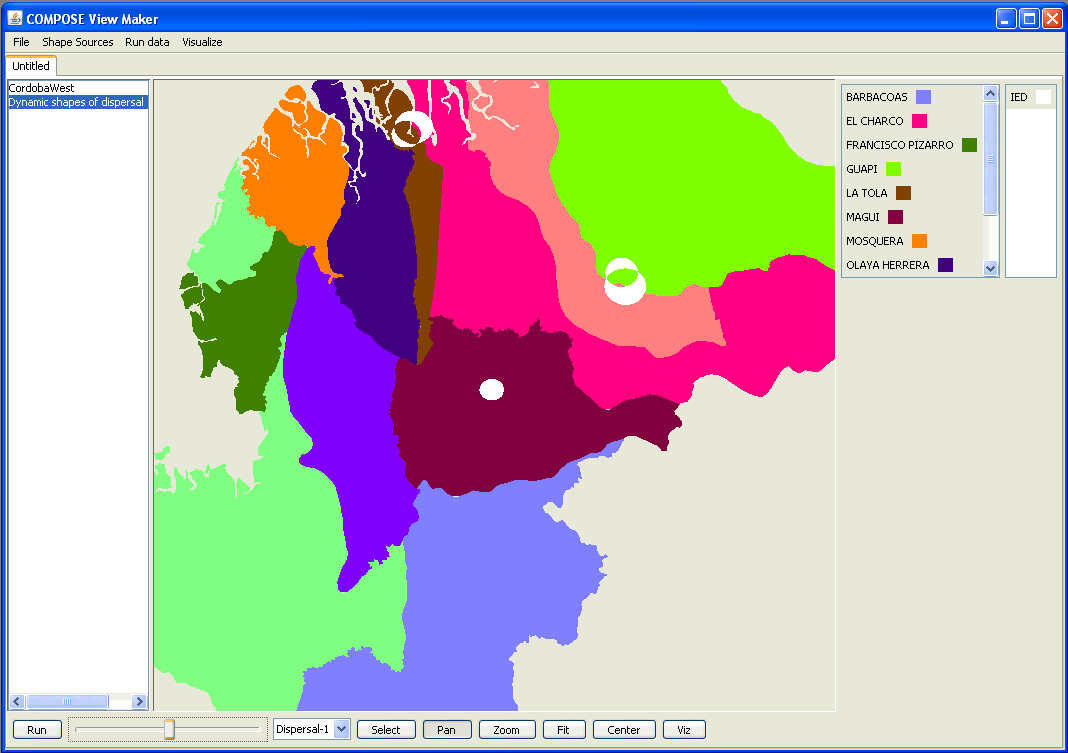Viewport: 1068px width, 753px height.
Task: Open the Shape Sources menu
Action: 77,42
